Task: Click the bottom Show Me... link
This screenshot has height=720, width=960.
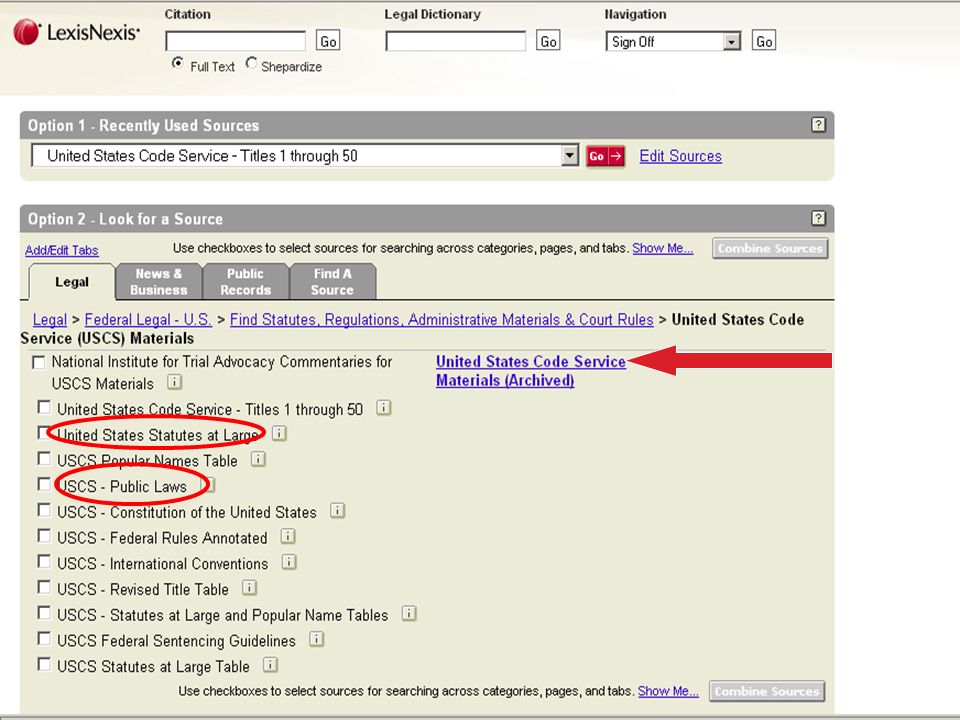Action: (x=668, y=691)
